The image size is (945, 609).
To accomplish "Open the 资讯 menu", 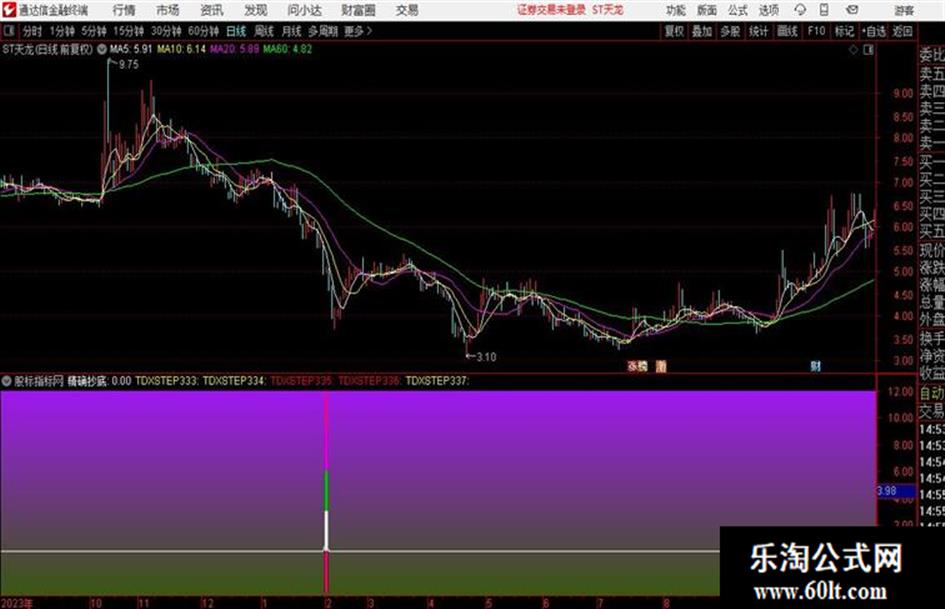I will tap(212, 10).
